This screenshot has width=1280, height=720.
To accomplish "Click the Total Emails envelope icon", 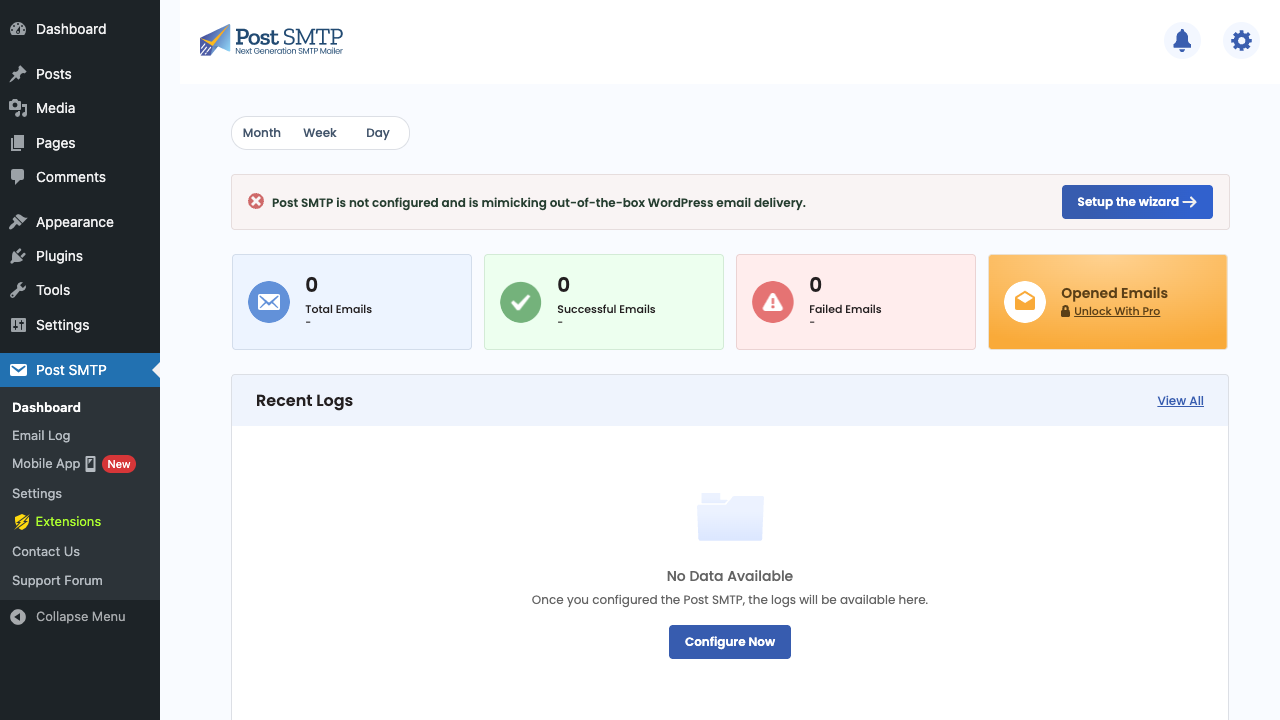I will tap(269, 302).
